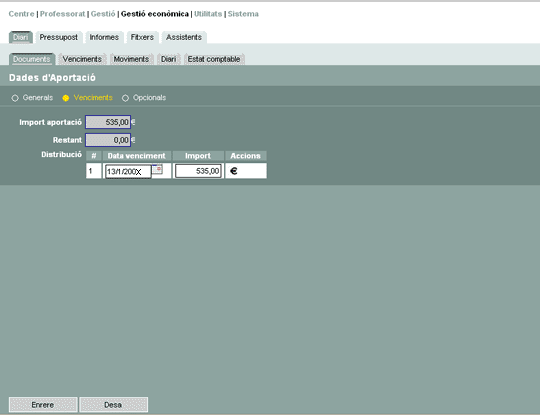Open the Estat comptable sub-tab
This screenshot has height=415, width=540.
point(214,59)
